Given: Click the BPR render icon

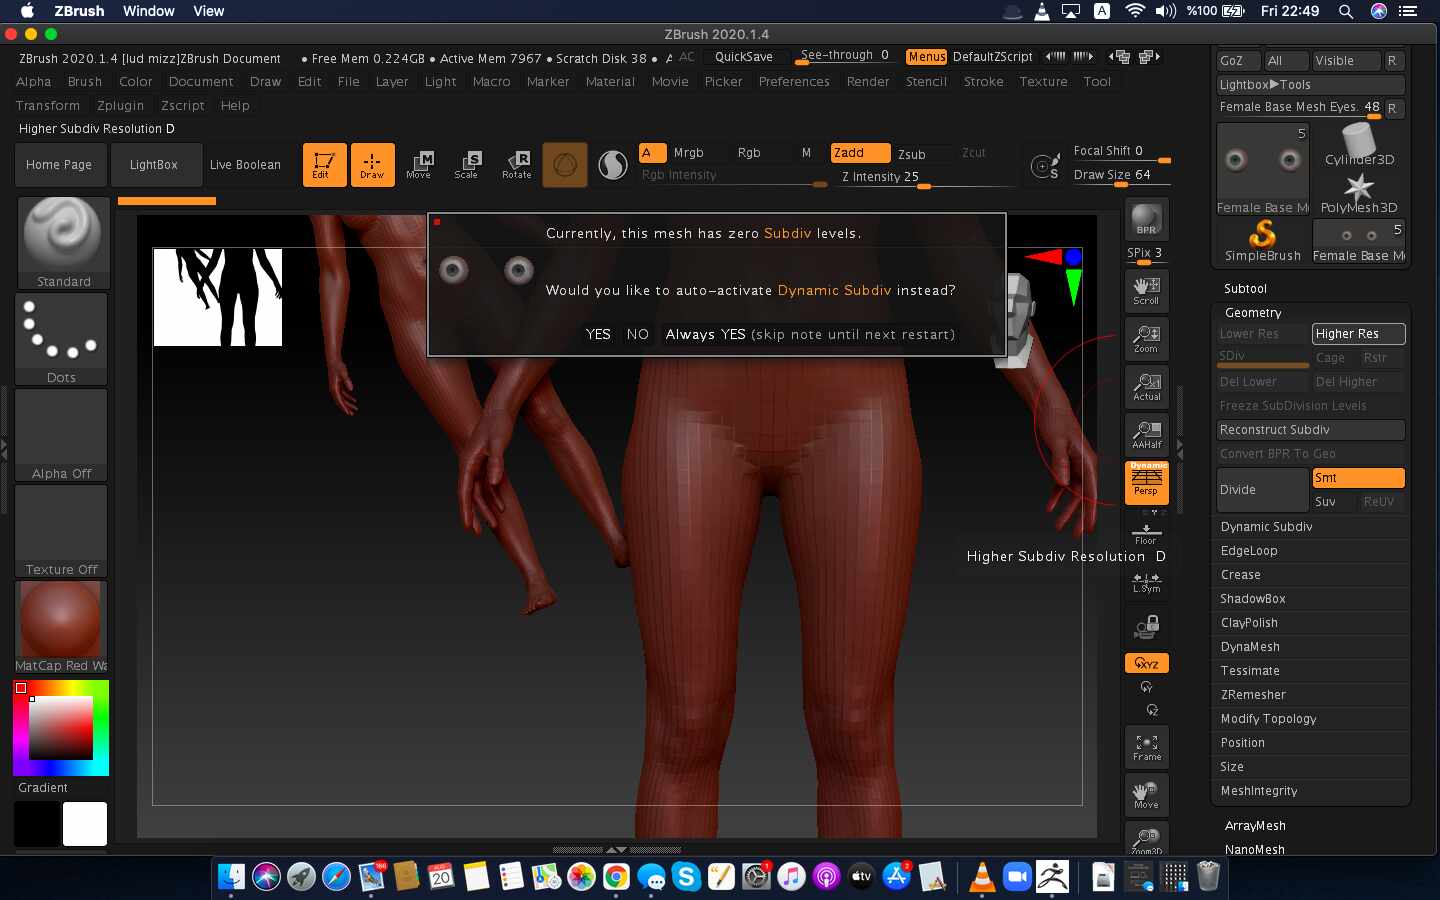Looking at the screenshot, I should [x=1146, y=220].
